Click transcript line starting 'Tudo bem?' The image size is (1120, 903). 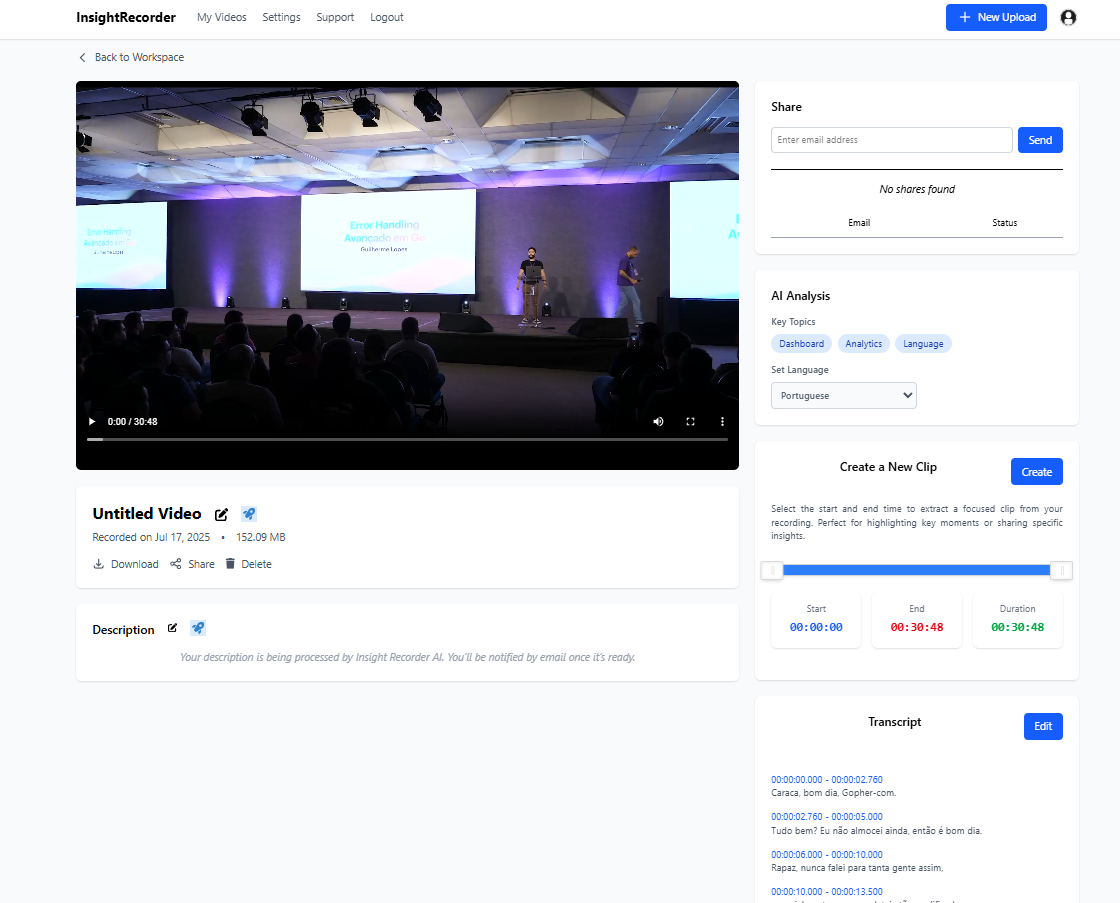click(876, 831)
